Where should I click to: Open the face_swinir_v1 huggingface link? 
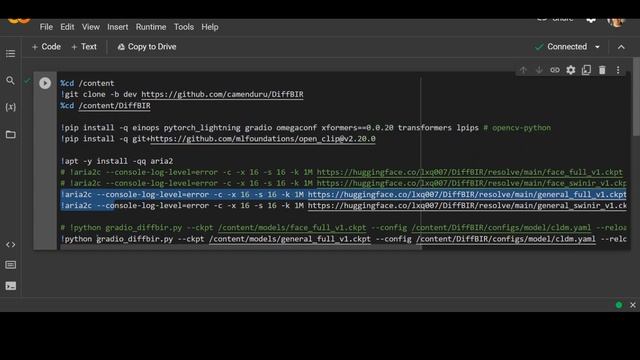[471, 183]
